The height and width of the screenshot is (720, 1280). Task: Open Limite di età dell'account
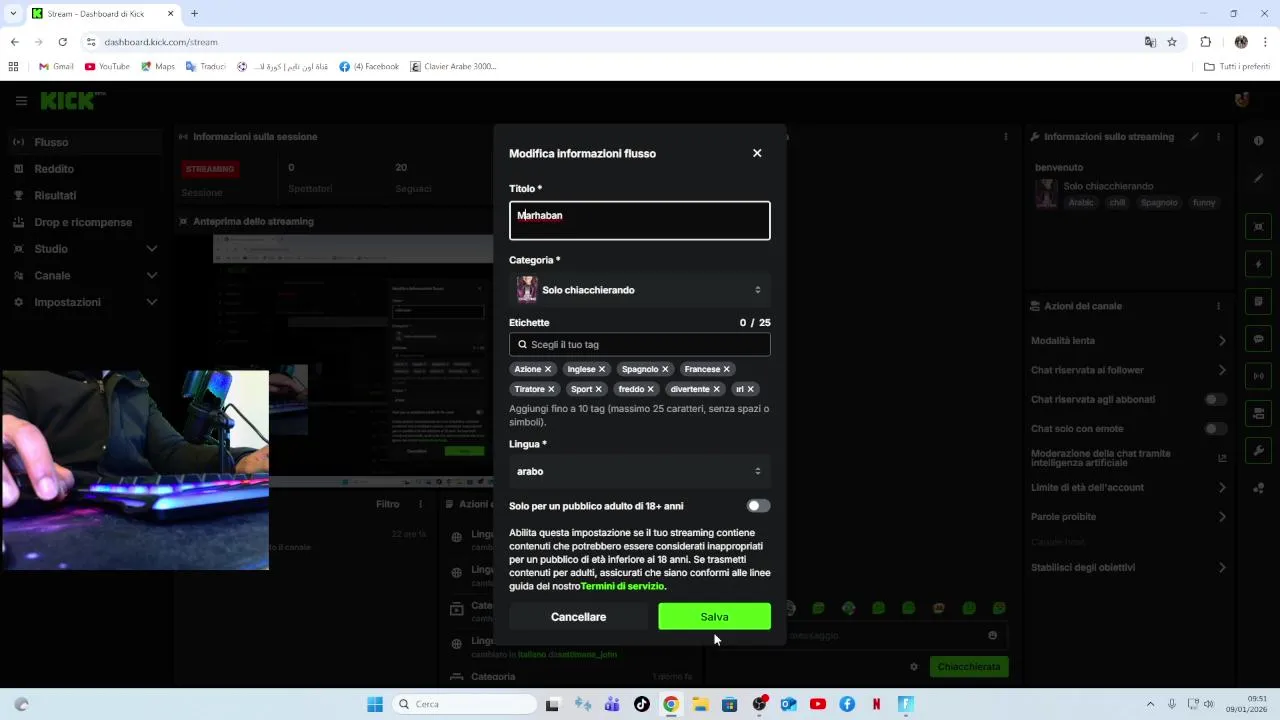(1128, 488)
